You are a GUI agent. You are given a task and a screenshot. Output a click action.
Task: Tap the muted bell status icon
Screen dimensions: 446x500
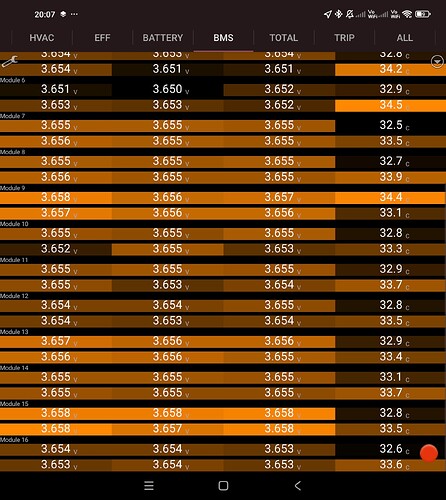350,14
